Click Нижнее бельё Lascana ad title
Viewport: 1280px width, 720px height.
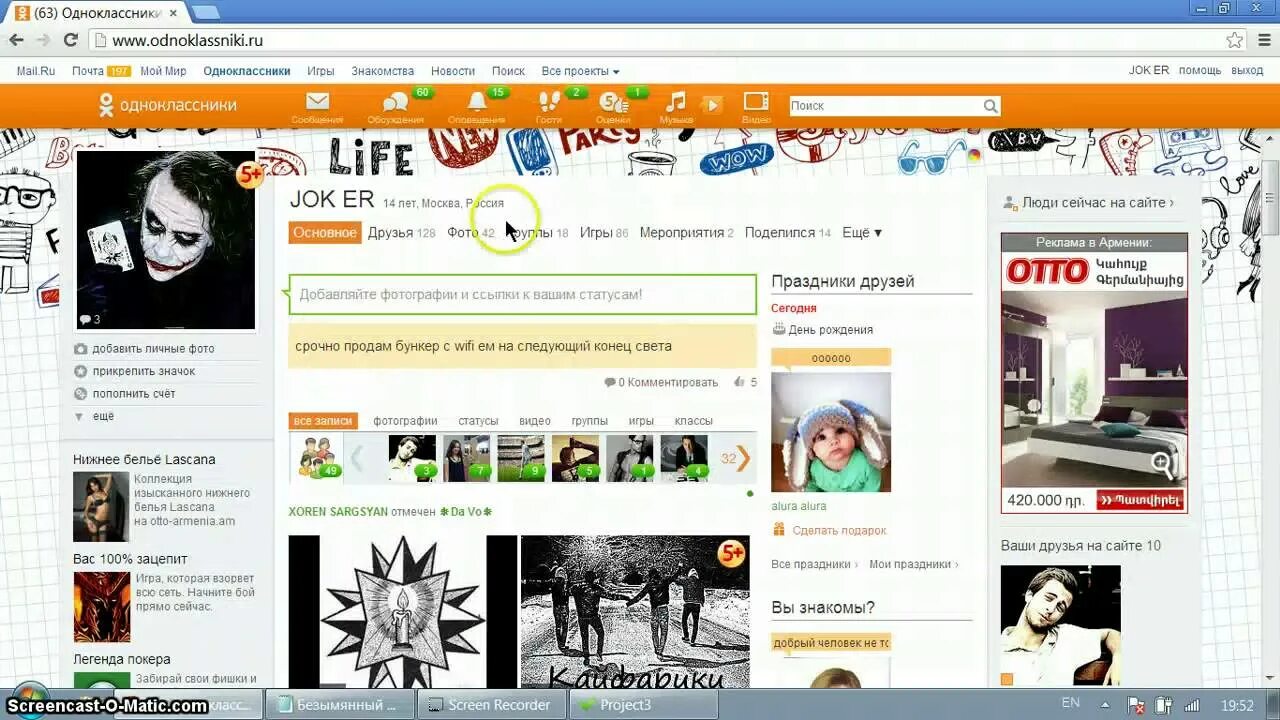(x=144, y=460)
